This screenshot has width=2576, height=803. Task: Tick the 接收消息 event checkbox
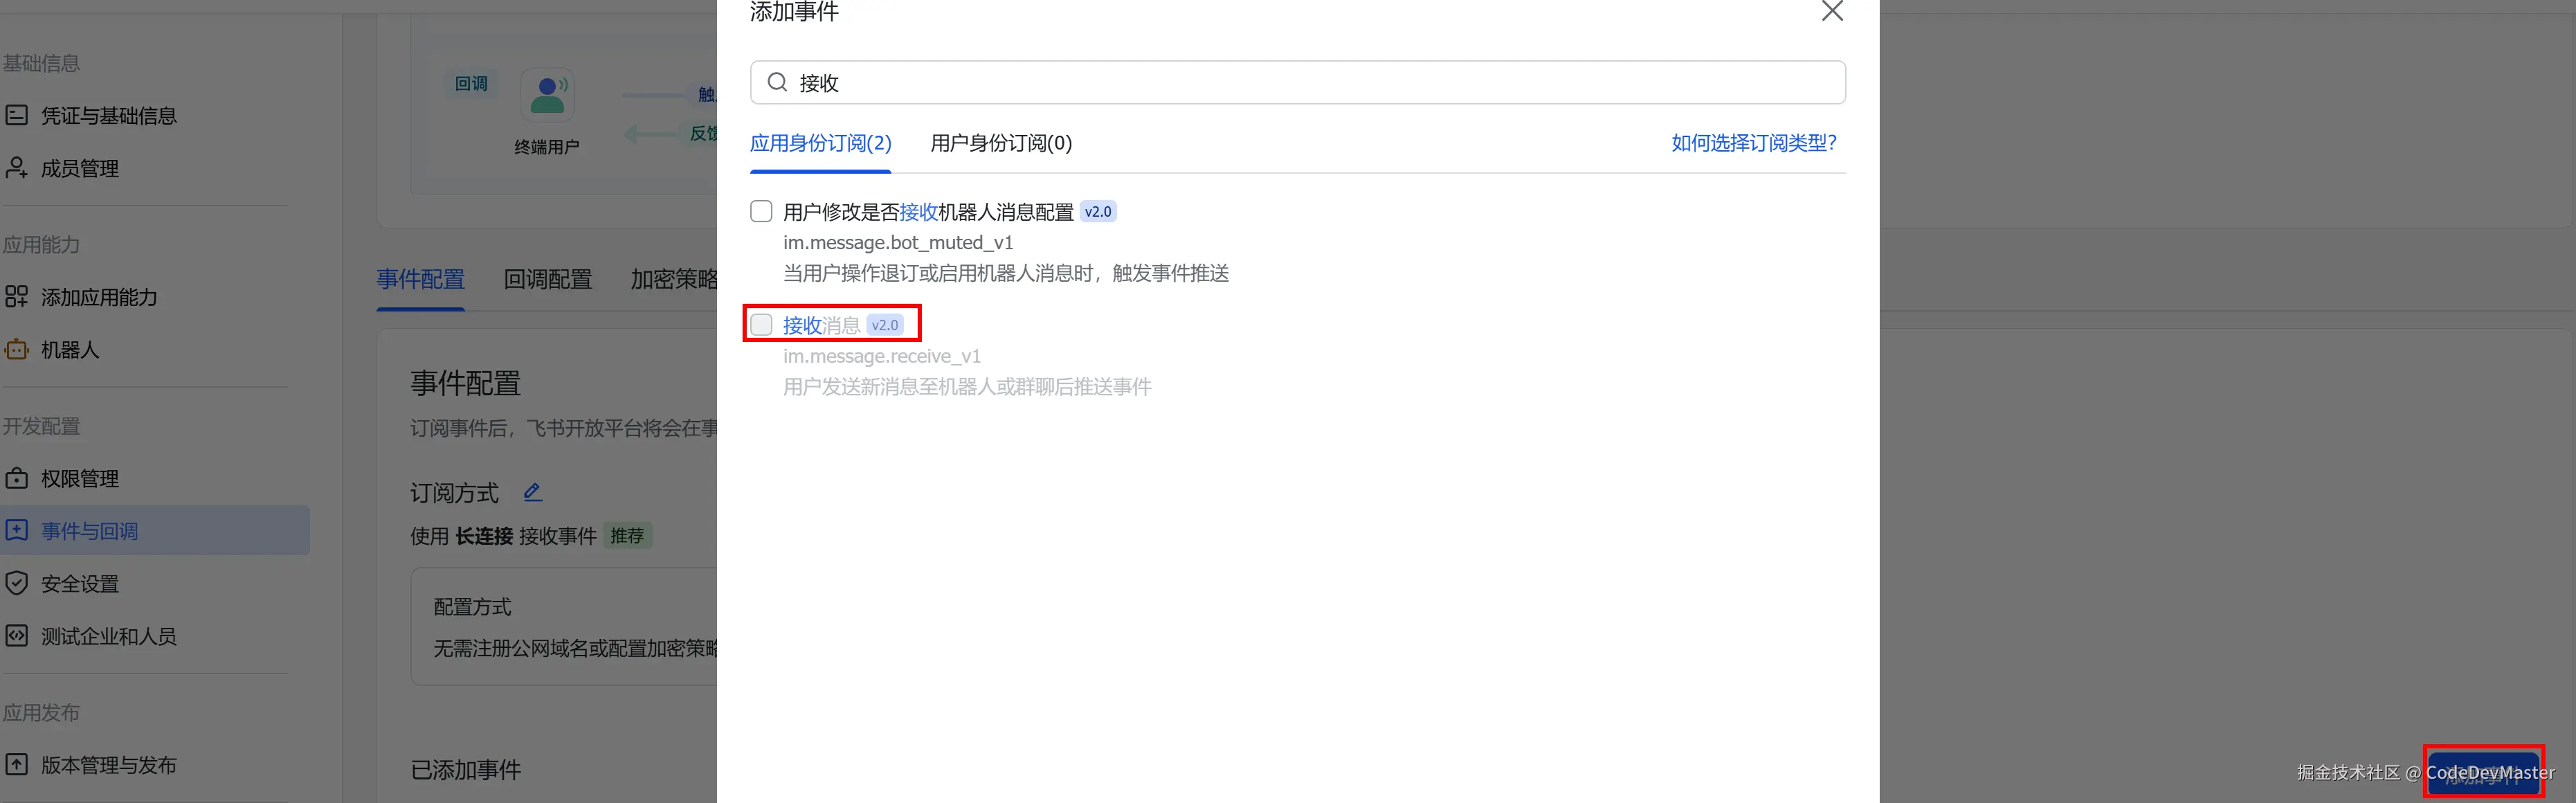pyautogui.click(x=761, y=325)
